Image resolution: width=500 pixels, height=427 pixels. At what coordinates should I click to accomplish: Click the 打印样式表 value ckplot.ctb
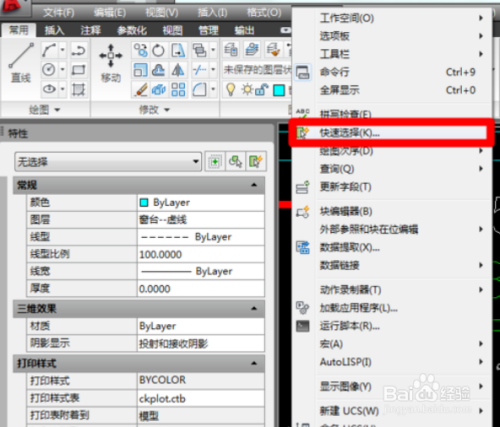[201, 398]
